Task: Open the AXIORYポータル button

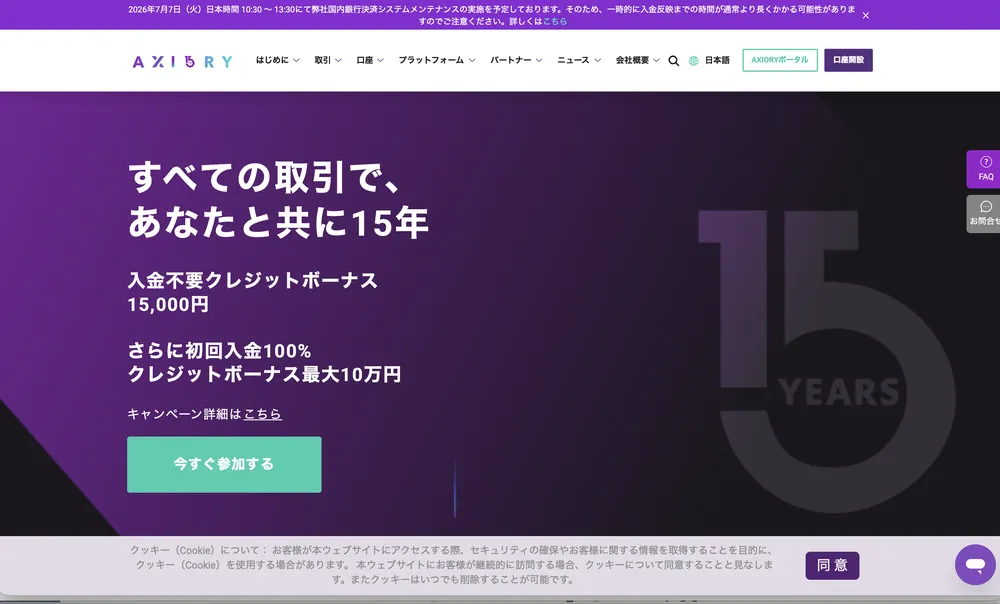Action: pyautogui.click(x=780, y=60)
